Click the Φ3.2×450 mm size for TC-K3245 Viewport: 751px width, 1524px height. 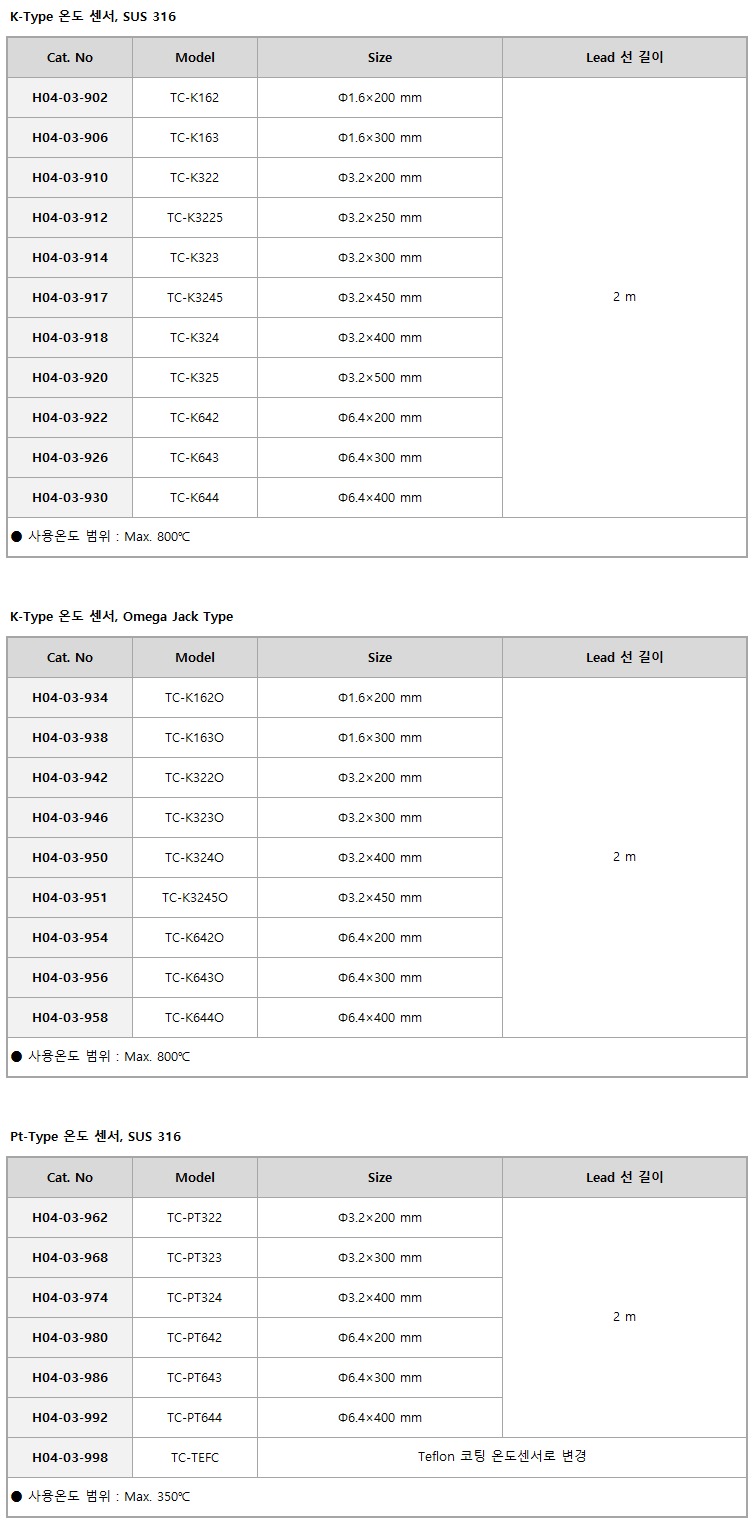[x=380, y=298]
